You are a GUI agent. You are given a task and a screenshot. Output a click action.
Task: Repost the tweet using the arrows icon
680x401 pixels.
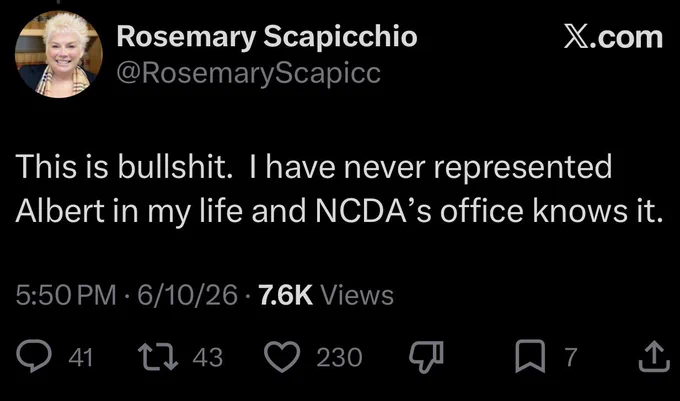click(x=158, y=357)
